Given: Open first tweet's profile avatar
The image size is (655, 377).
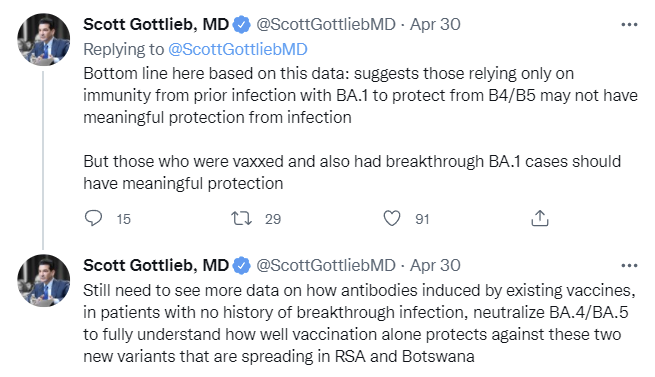Looking at the screenshot, I should click(x=43, y=40).
